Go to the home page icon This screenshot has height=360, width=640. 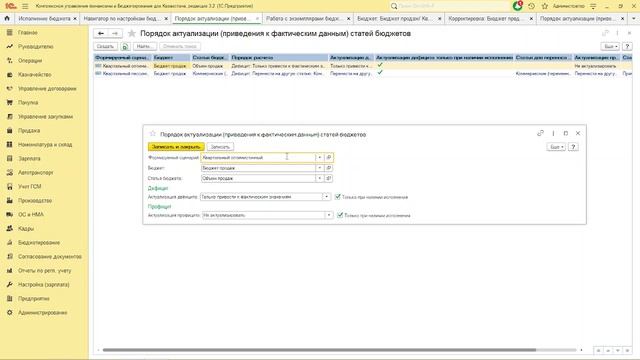pyautogui.click(x=7, y=18)
